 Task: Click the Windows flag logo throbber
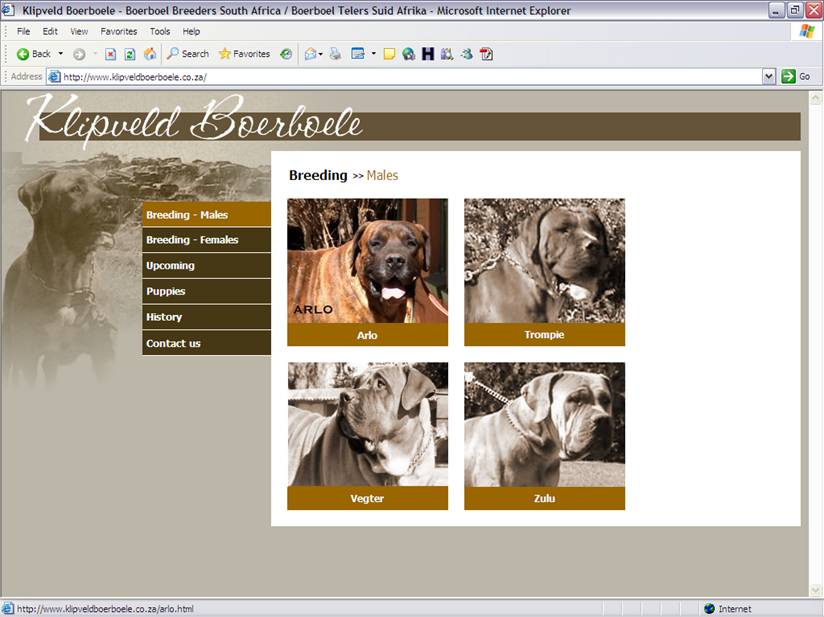coord(807,32)
